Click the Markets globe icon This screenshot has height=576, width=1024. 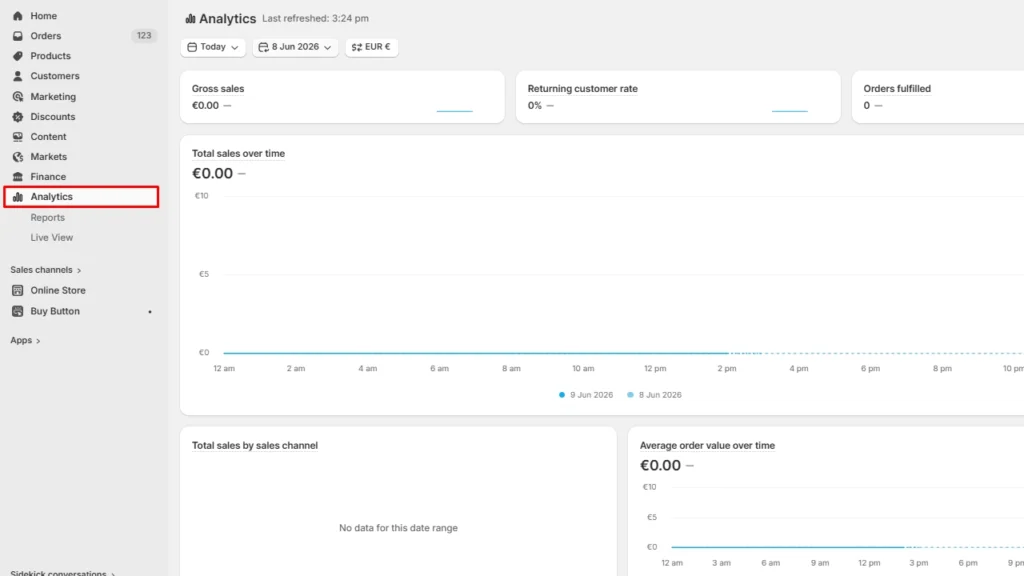(x=18, y=157)
